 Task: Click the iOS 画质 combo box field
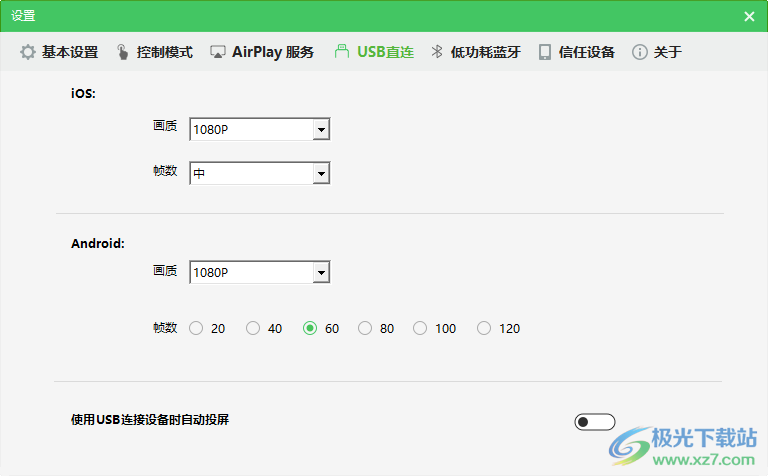coord(260,129)
